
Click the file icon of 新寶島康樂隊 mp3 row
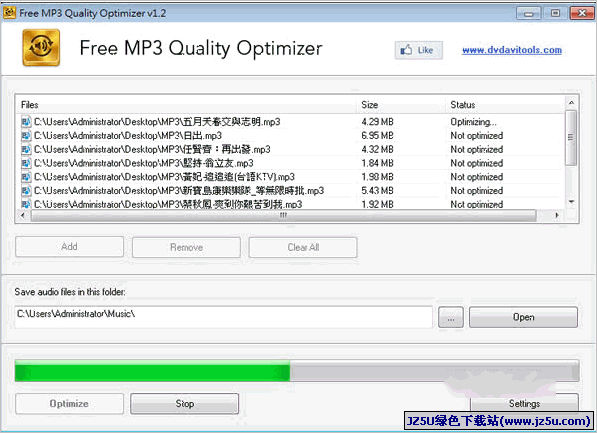pos(26,190)
